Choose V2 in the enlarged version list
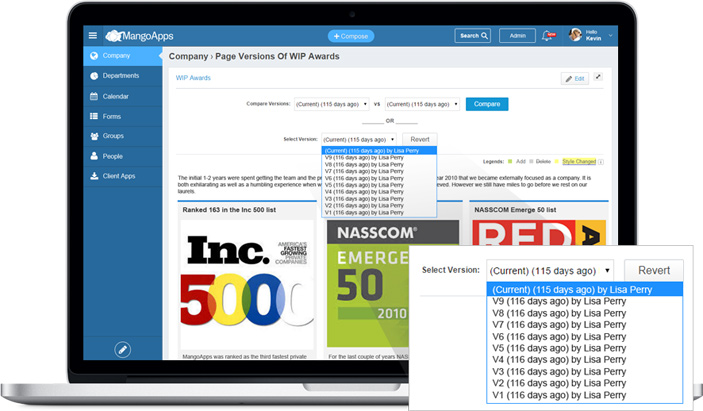Image resolution: width=703 pixels, height=411 pixels. click(x=585, y=383)
